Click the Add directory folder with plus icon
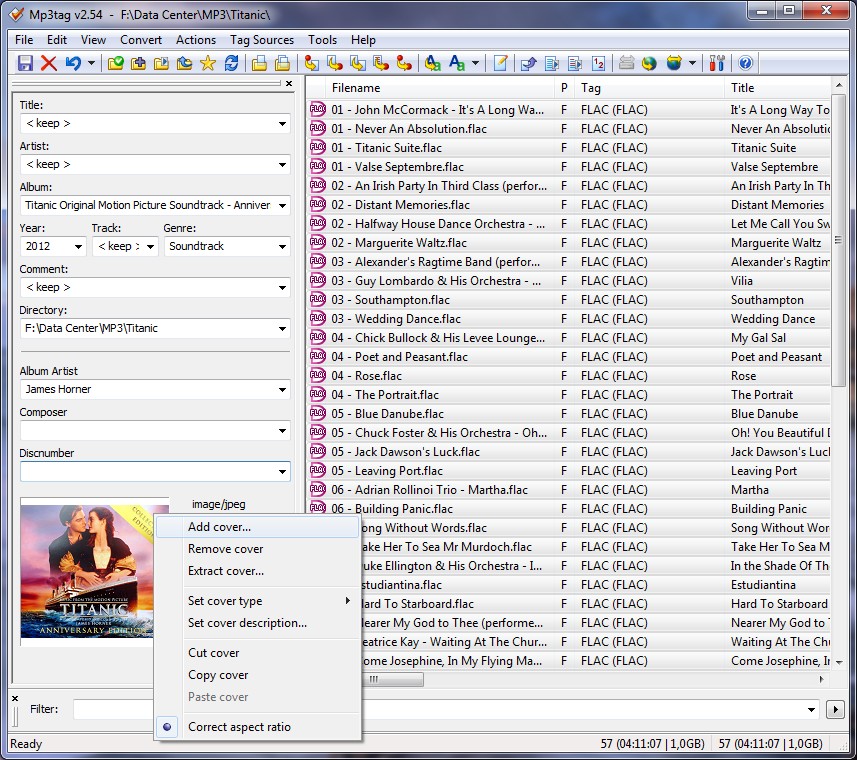857x760 pixels. 138,63
